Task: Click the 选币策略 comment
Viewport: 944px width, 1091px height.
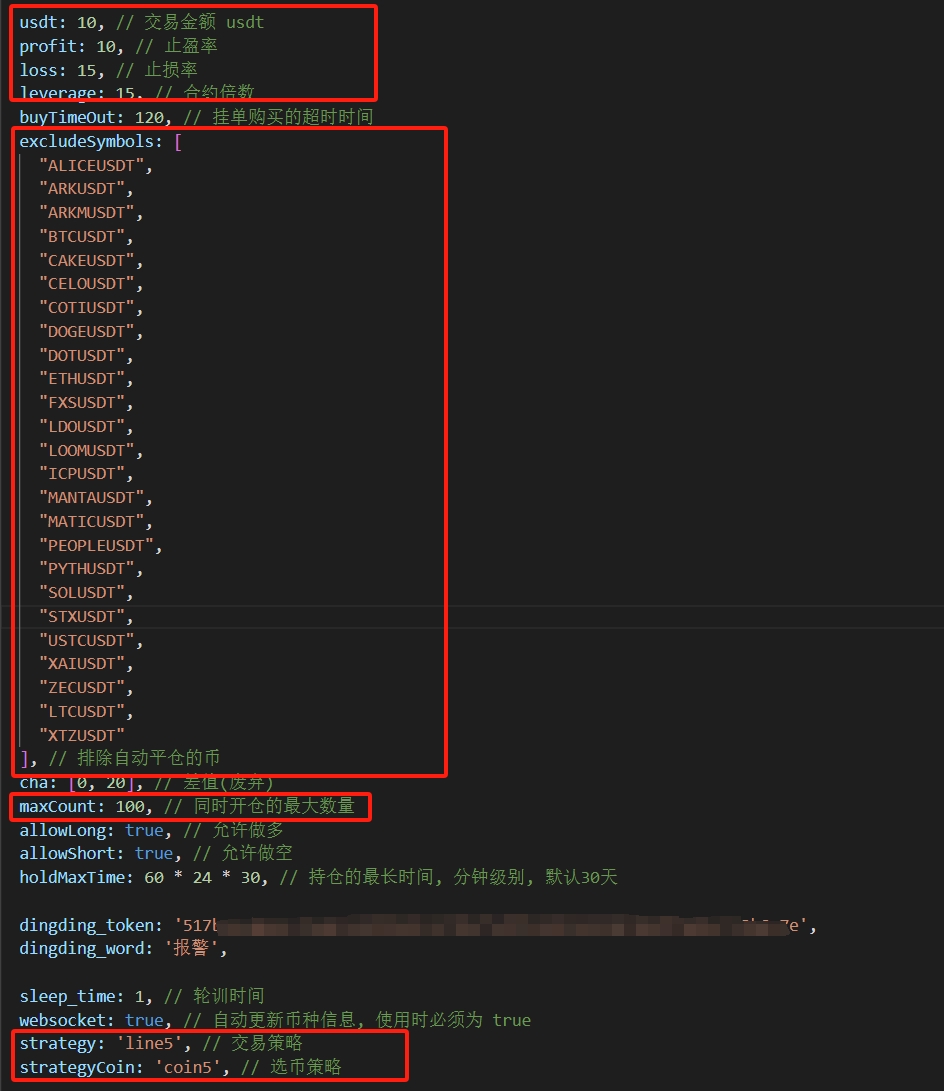Action: [291, 1067]
